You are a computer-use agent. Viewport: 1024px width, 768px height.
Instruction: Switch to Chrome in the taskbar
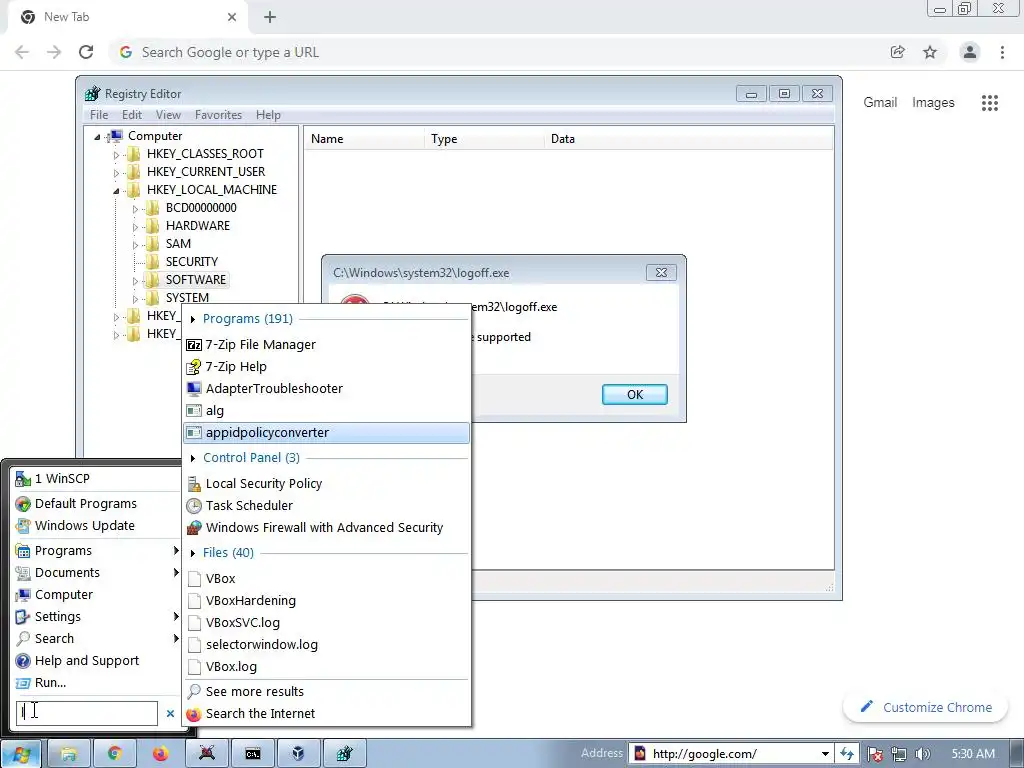tap(115, 754)
